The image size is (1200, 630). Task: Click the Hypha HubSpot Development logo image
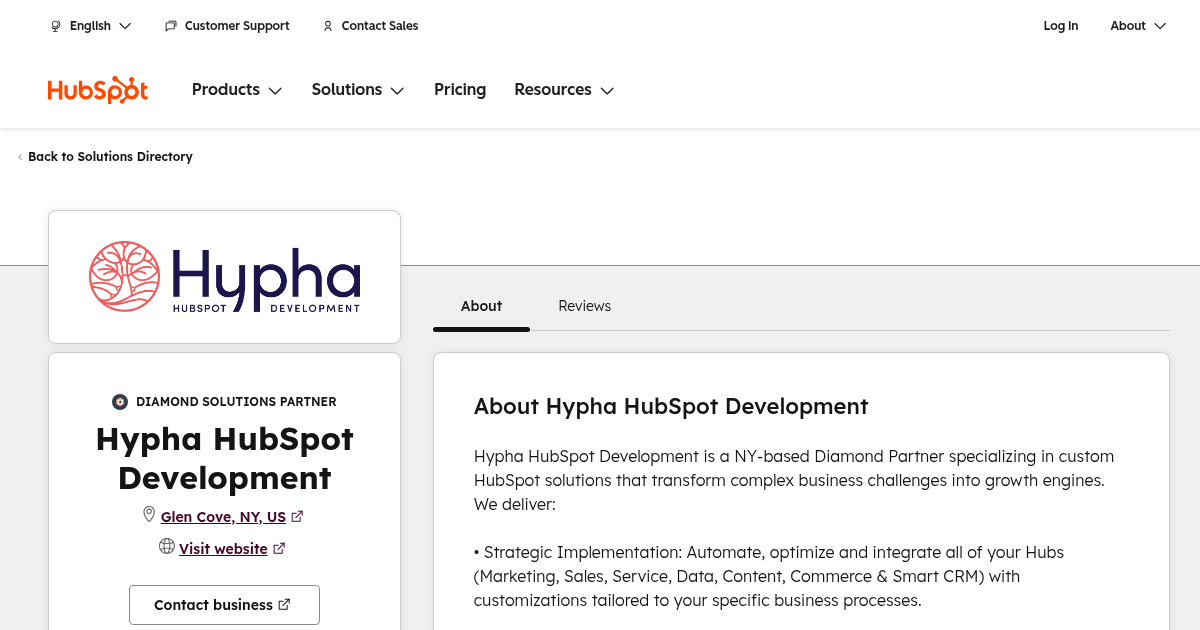pos(224,277)
